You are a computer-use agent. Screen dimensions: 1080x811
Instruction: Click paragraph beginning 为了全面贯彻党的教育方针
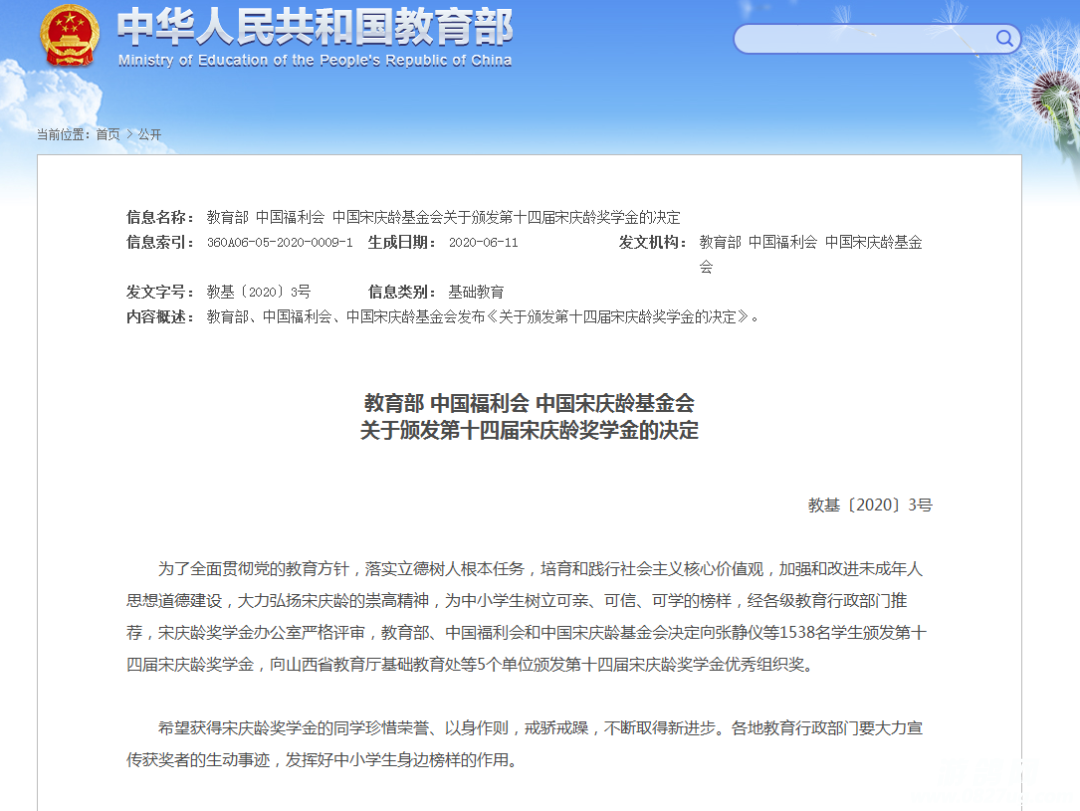(x=526, y=617)
